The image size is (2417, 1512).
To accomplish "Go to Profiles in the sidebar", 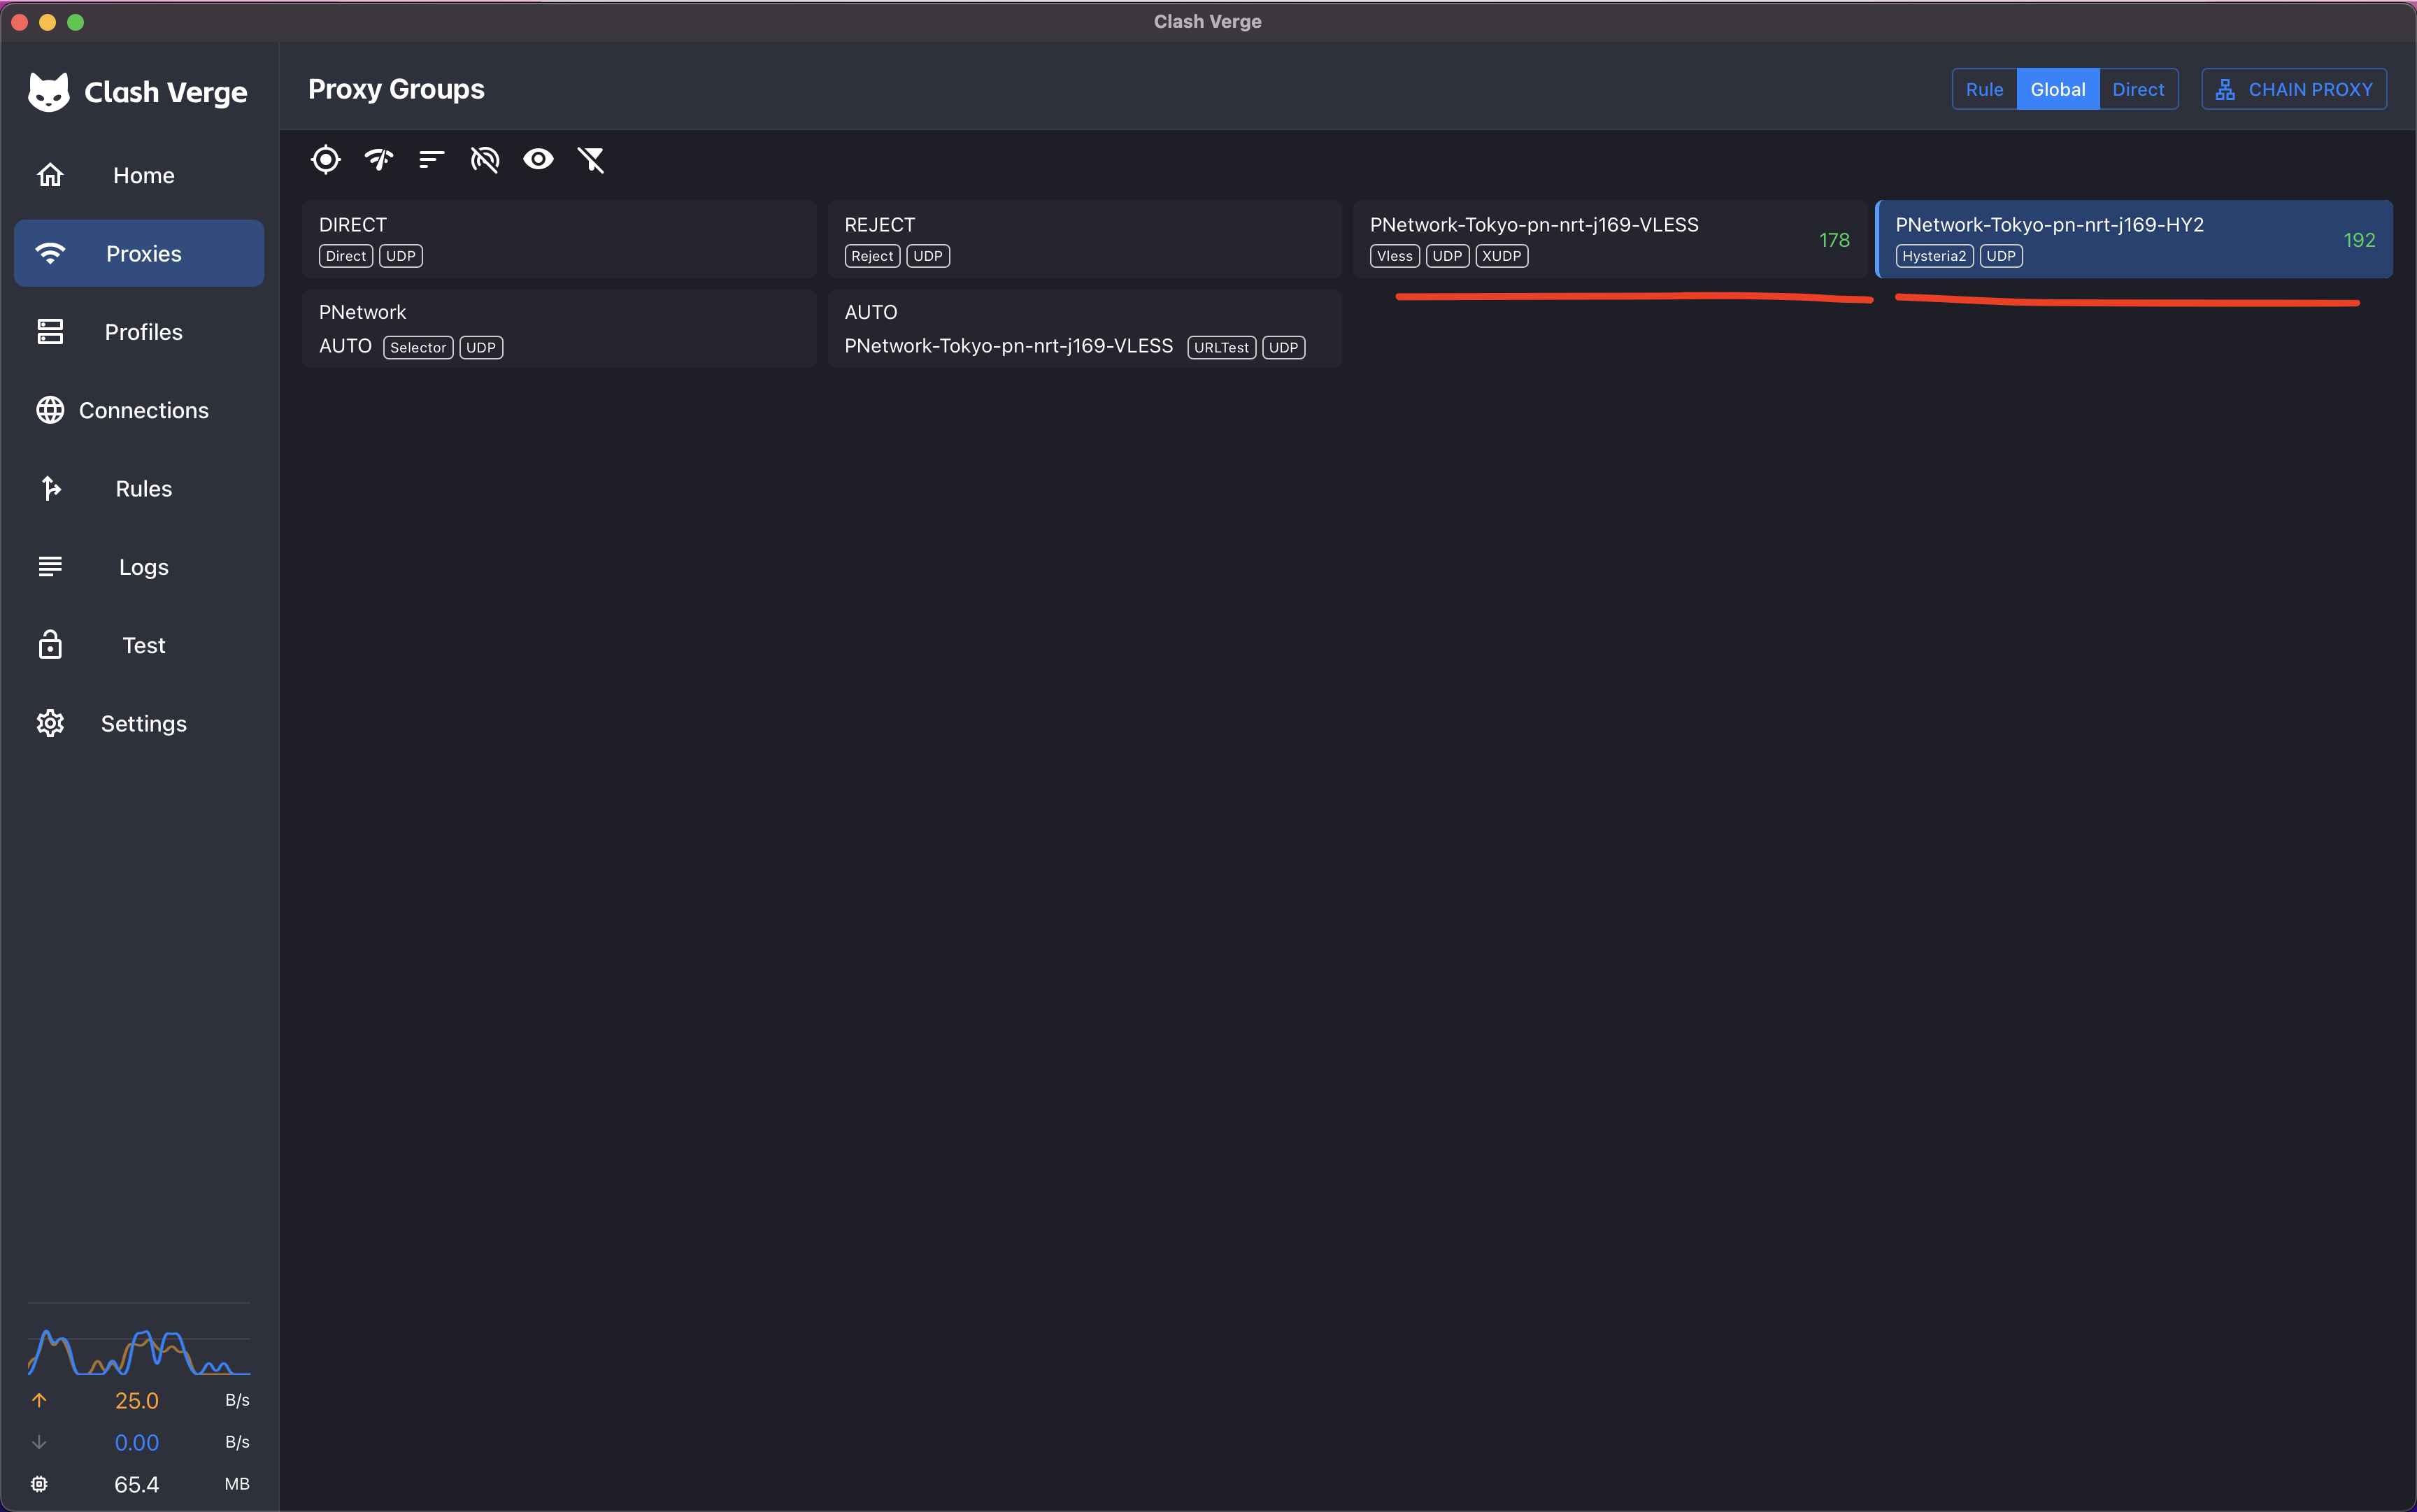I will 139,332.
